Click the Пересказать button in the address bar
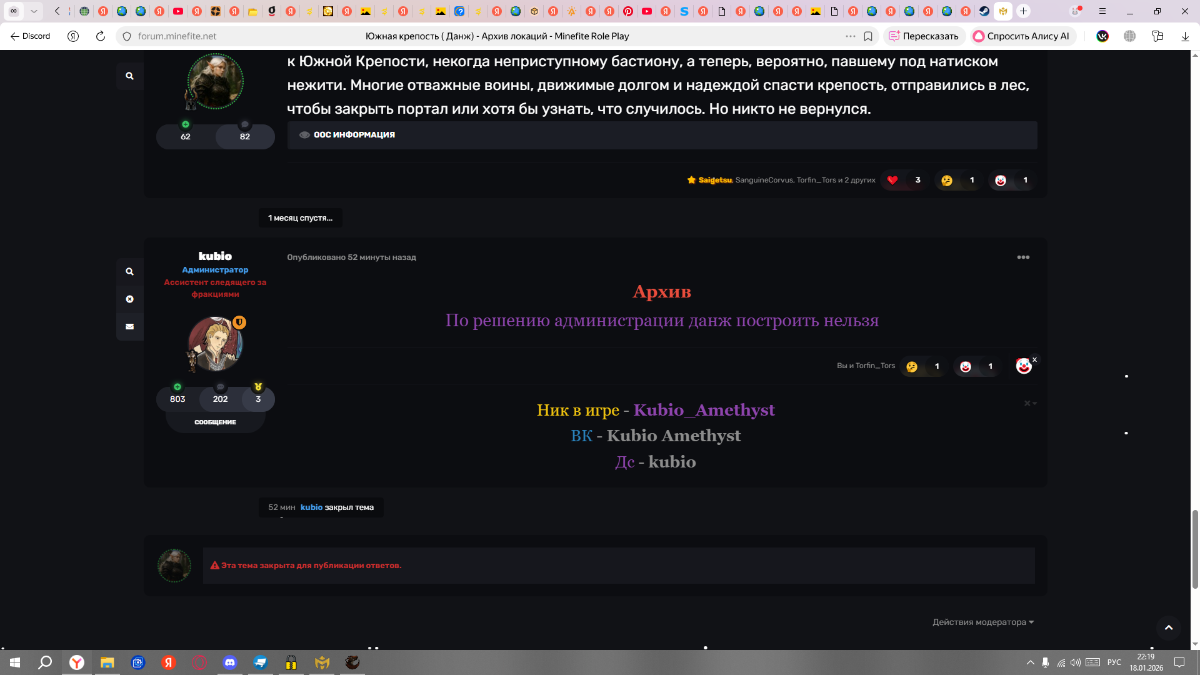This screenshot has width=1200, height=675. [922, 36]
